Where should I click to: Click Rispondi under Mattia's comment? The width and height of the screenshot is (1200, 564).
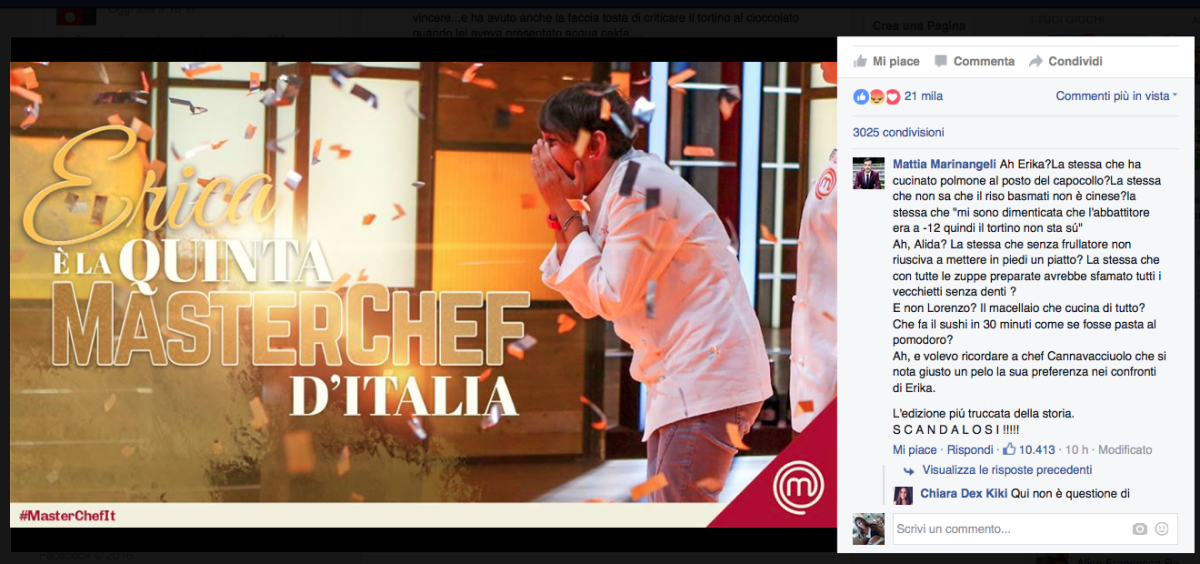[x=970, y=450]
